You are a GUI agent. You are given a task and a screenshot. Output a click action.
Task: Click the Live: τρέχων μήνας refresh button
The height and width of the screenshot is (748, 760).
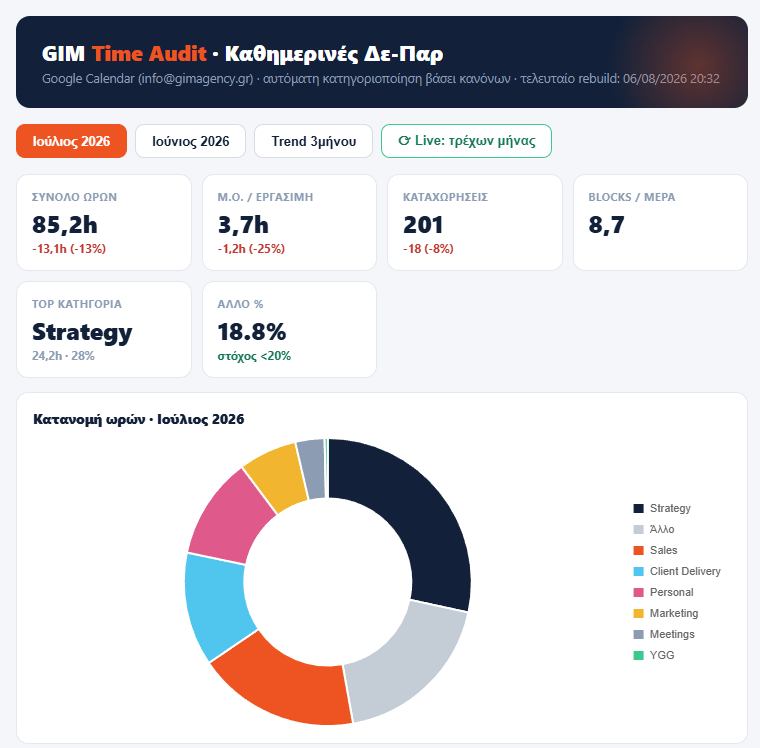tap(466, 141)
